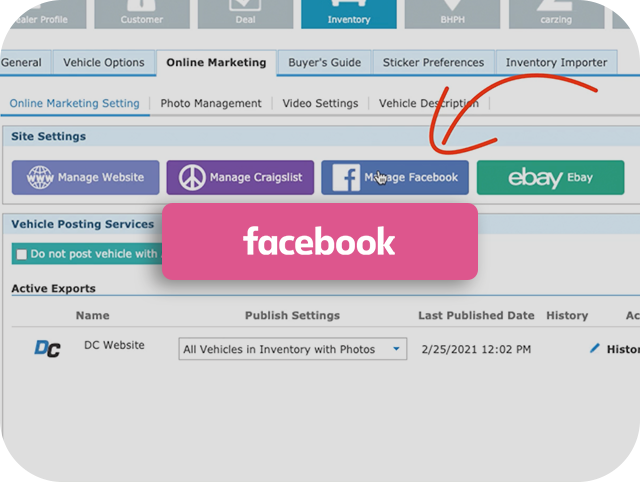Open the Inventory module in top navigation
The width and height of the screenshot is (640, 482).
349,14
